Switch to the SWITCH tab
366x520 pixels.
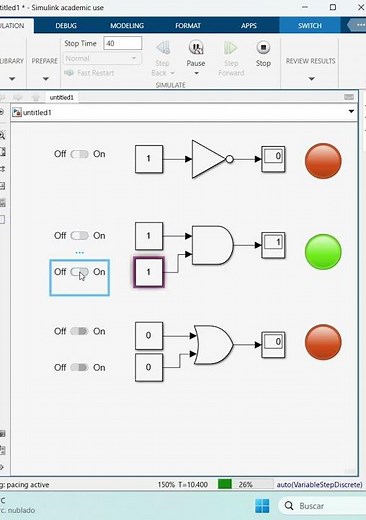pyautogui.click(x=310, y=26)
